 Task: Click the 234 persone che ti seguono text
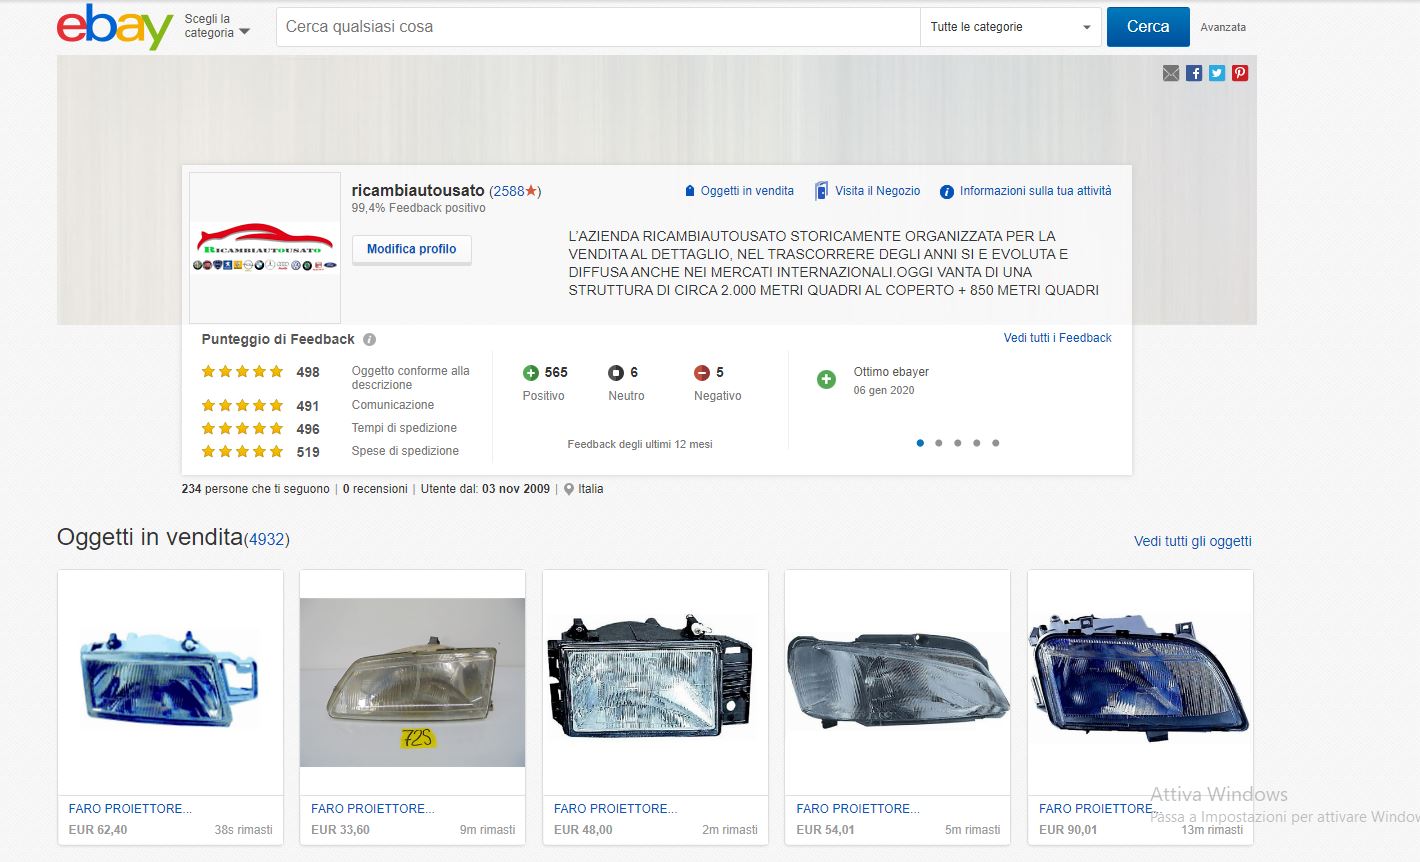(255, 489)
